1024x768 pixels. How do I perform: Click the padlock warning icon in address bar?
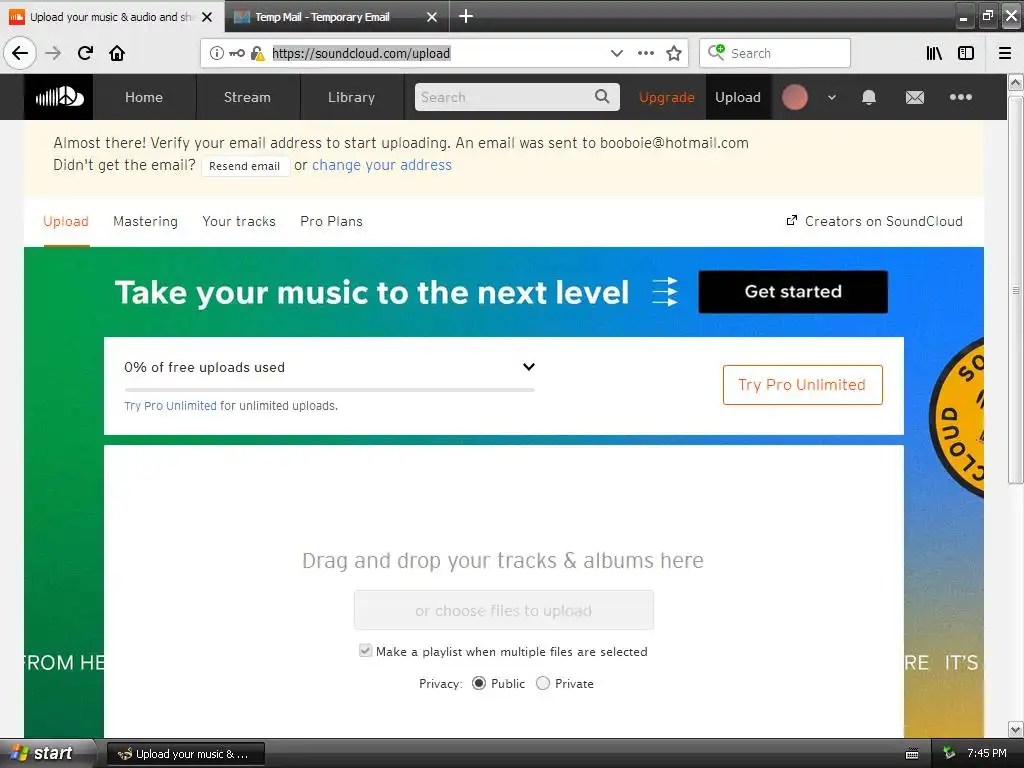point(258,53)
